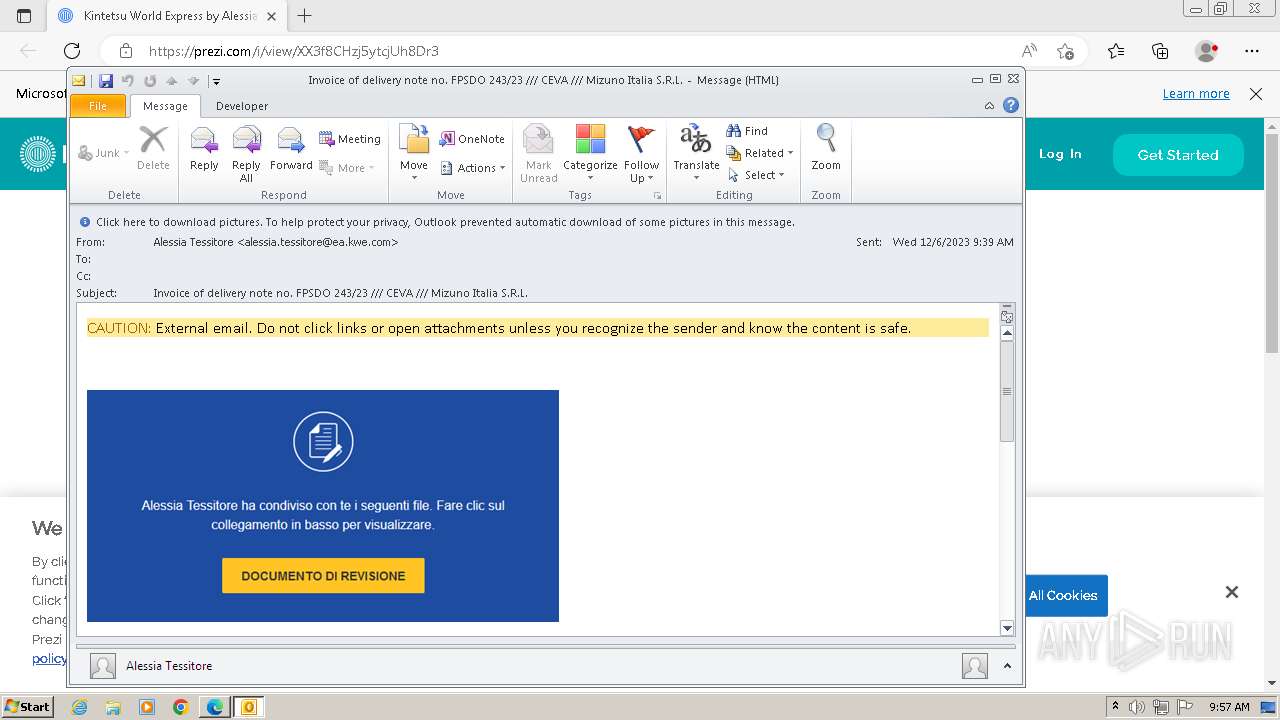Open the Junk dropdown
This screenshot has width=1280, height=720.
103,153
